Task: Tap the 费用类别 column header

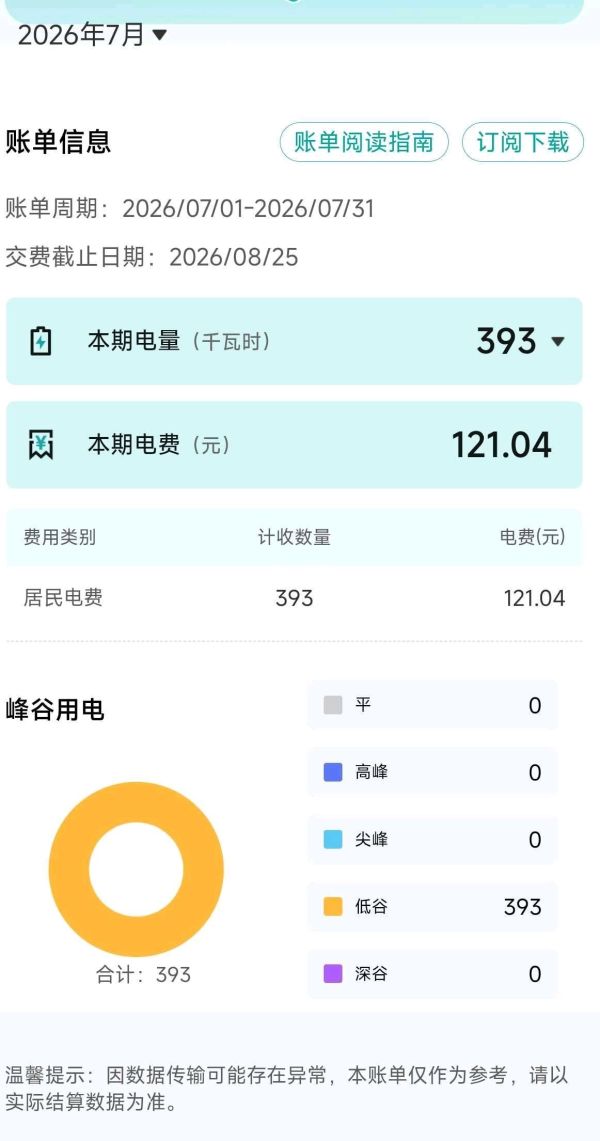Action: point(60,538)
